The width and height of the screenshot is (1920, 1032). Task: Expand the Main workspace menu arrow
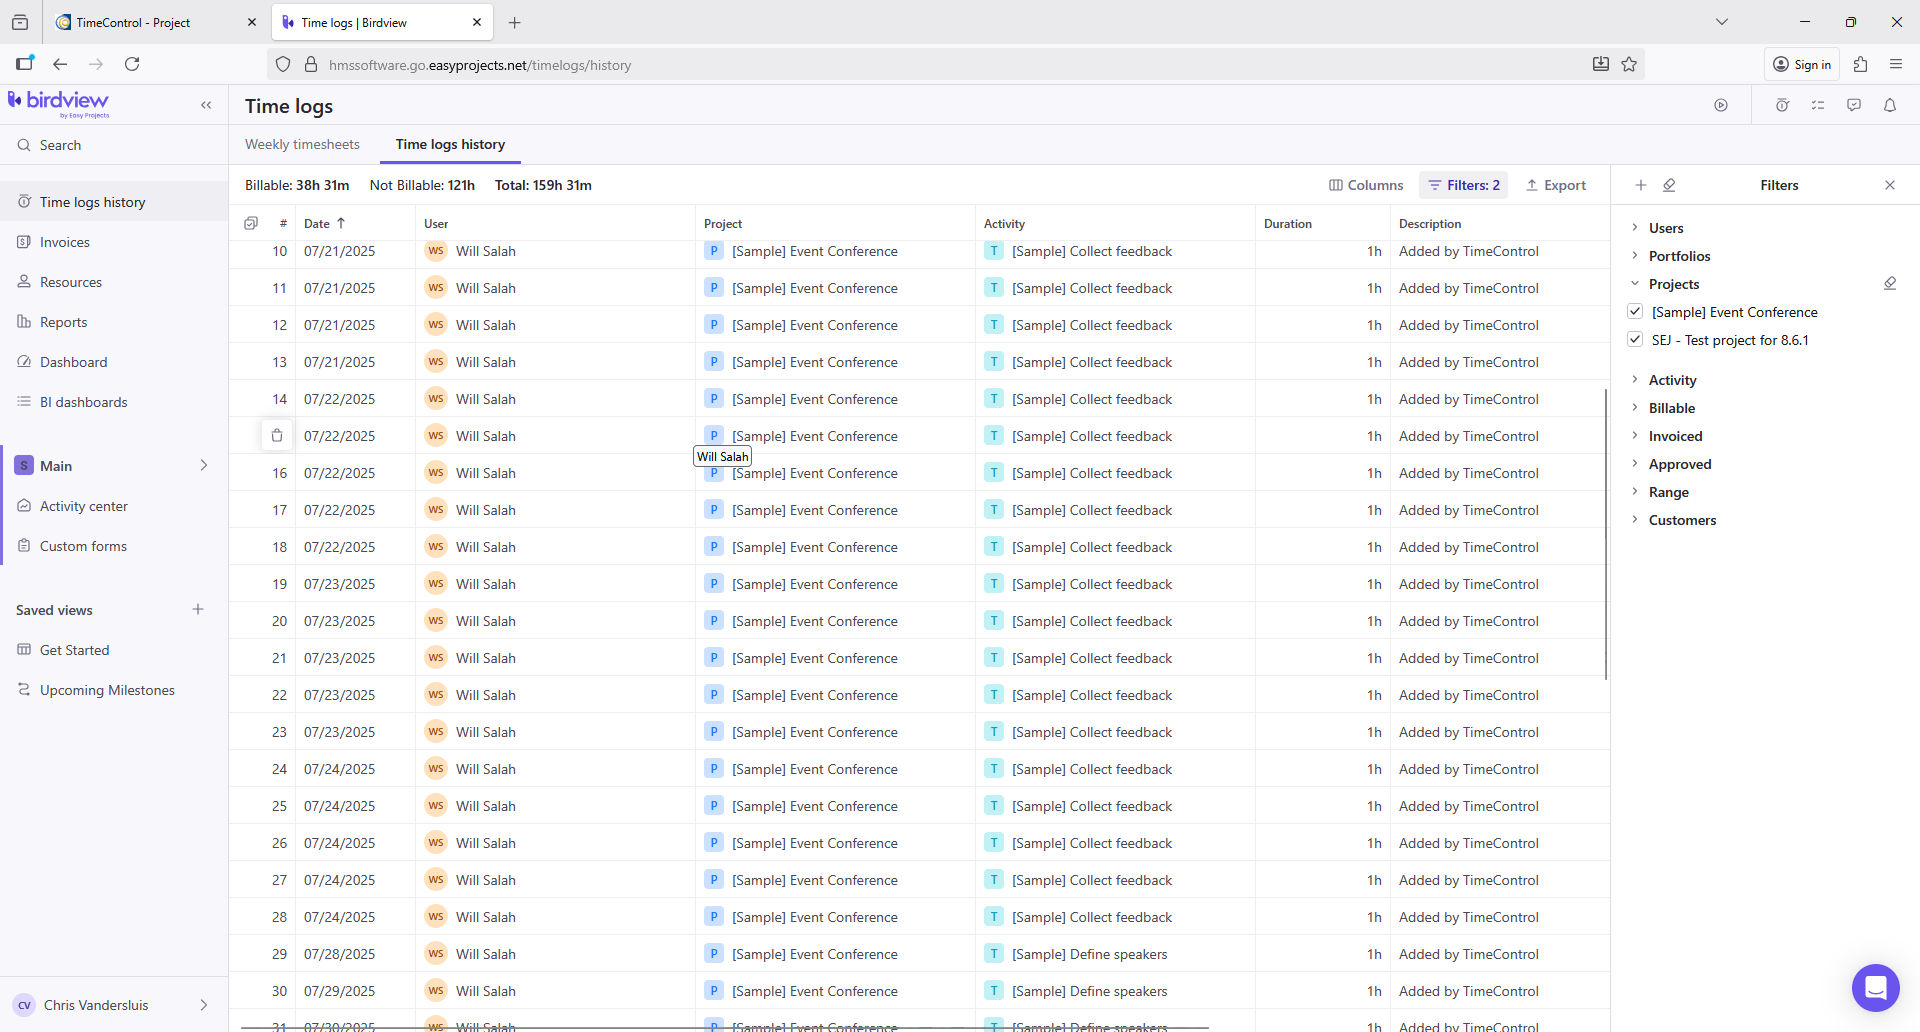tap(203, 466)
